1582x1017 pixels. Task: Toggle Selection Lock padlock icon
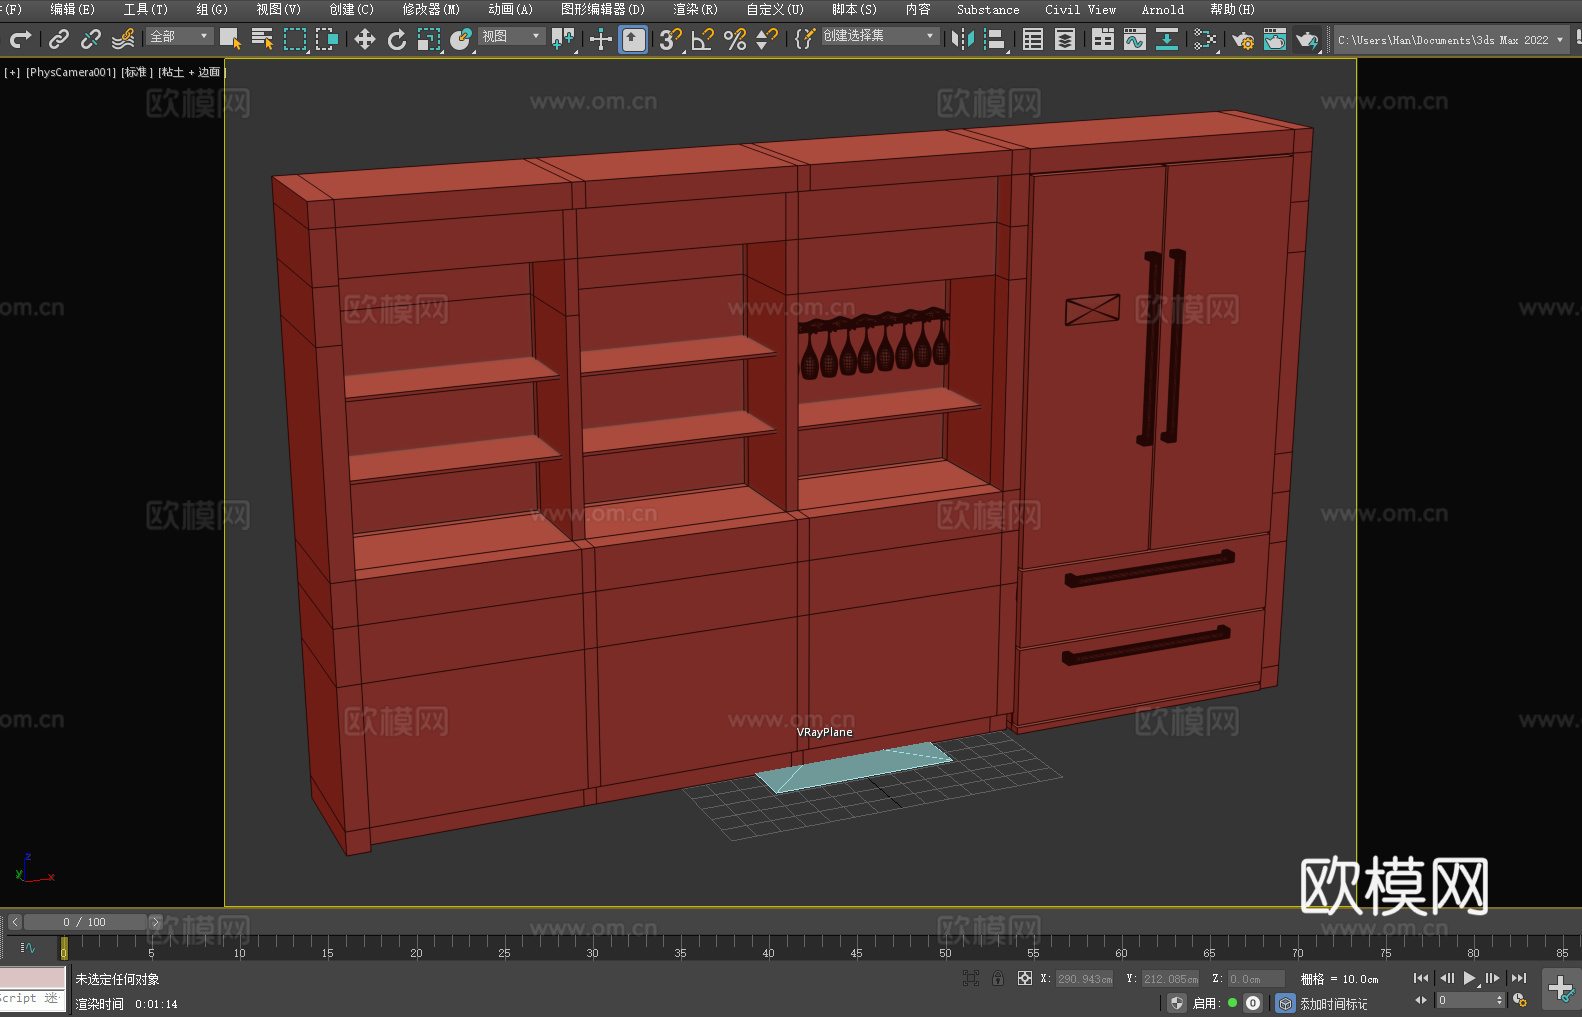pos(998,979)
